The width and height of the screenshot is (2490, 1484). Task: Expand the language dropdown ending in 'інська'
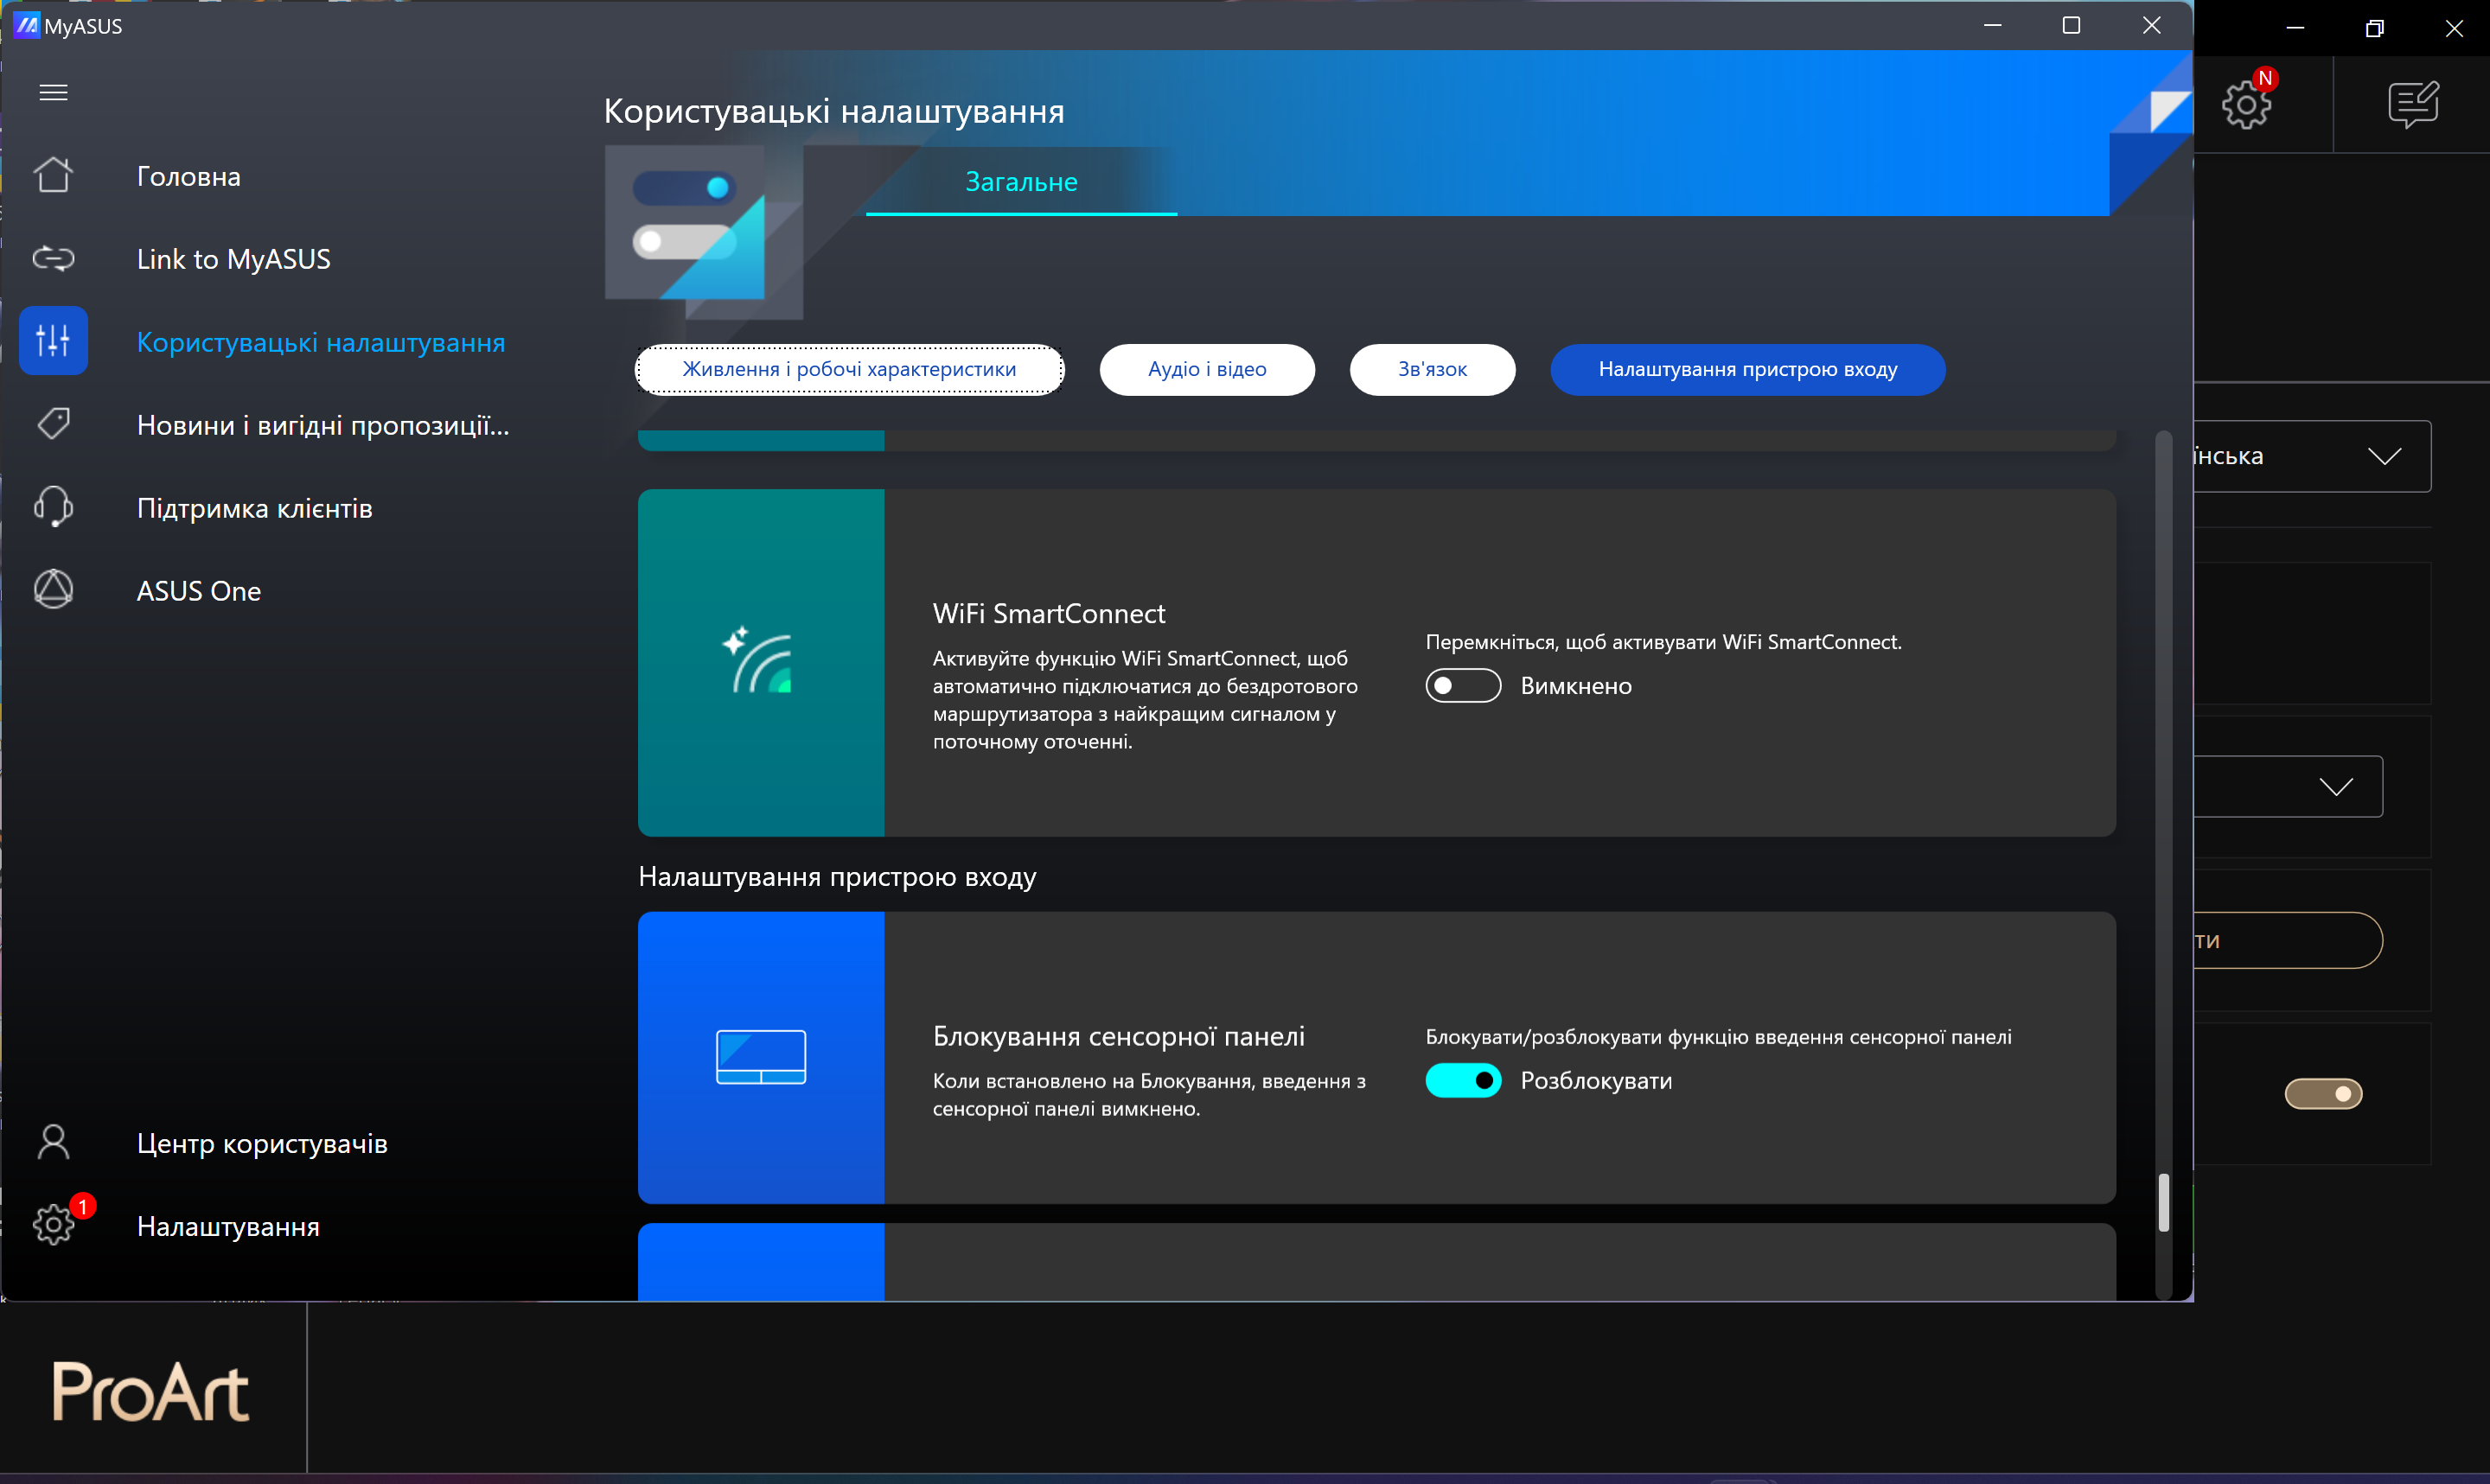[x=2384, y=456]
